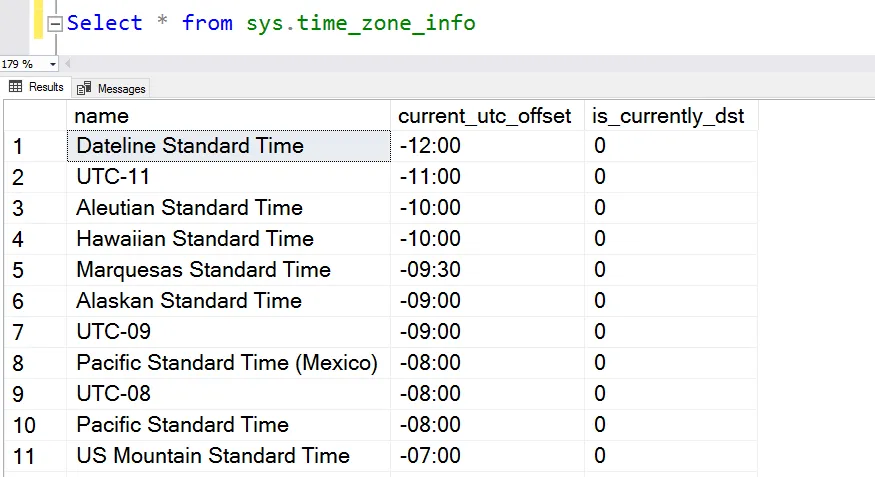Image resolution: width=875 pixels, height=477 pixels.
Task: Click the horizontal scroll left arrow
Action: point(68,64)
